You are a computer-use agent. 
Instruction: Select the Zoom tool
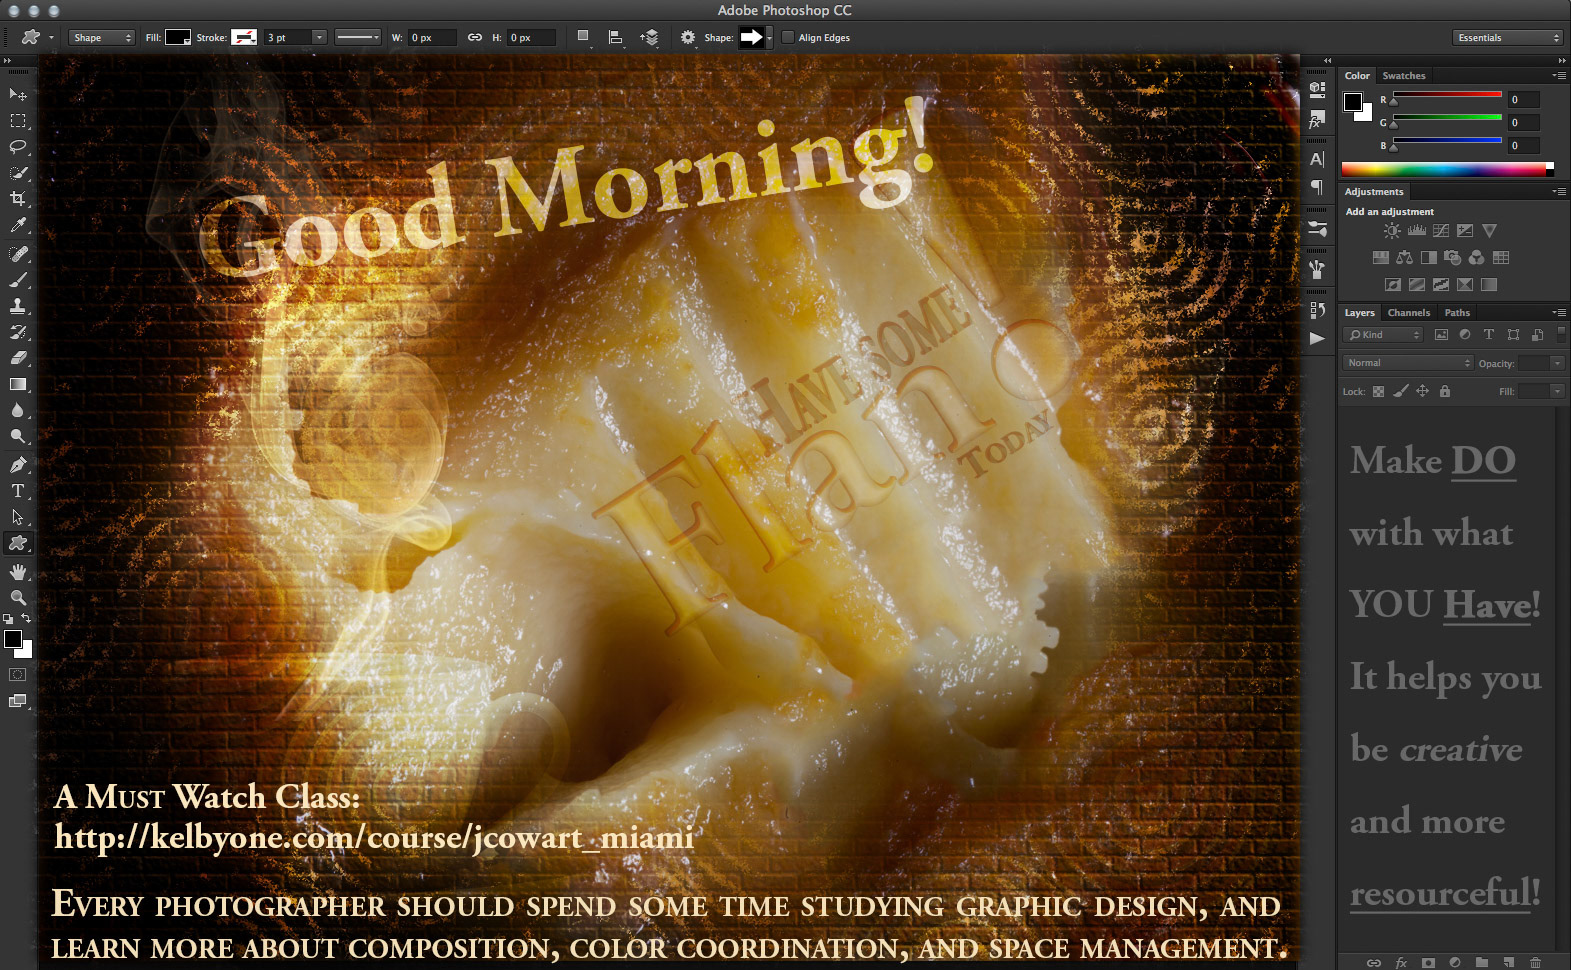(x=18, y=598)
